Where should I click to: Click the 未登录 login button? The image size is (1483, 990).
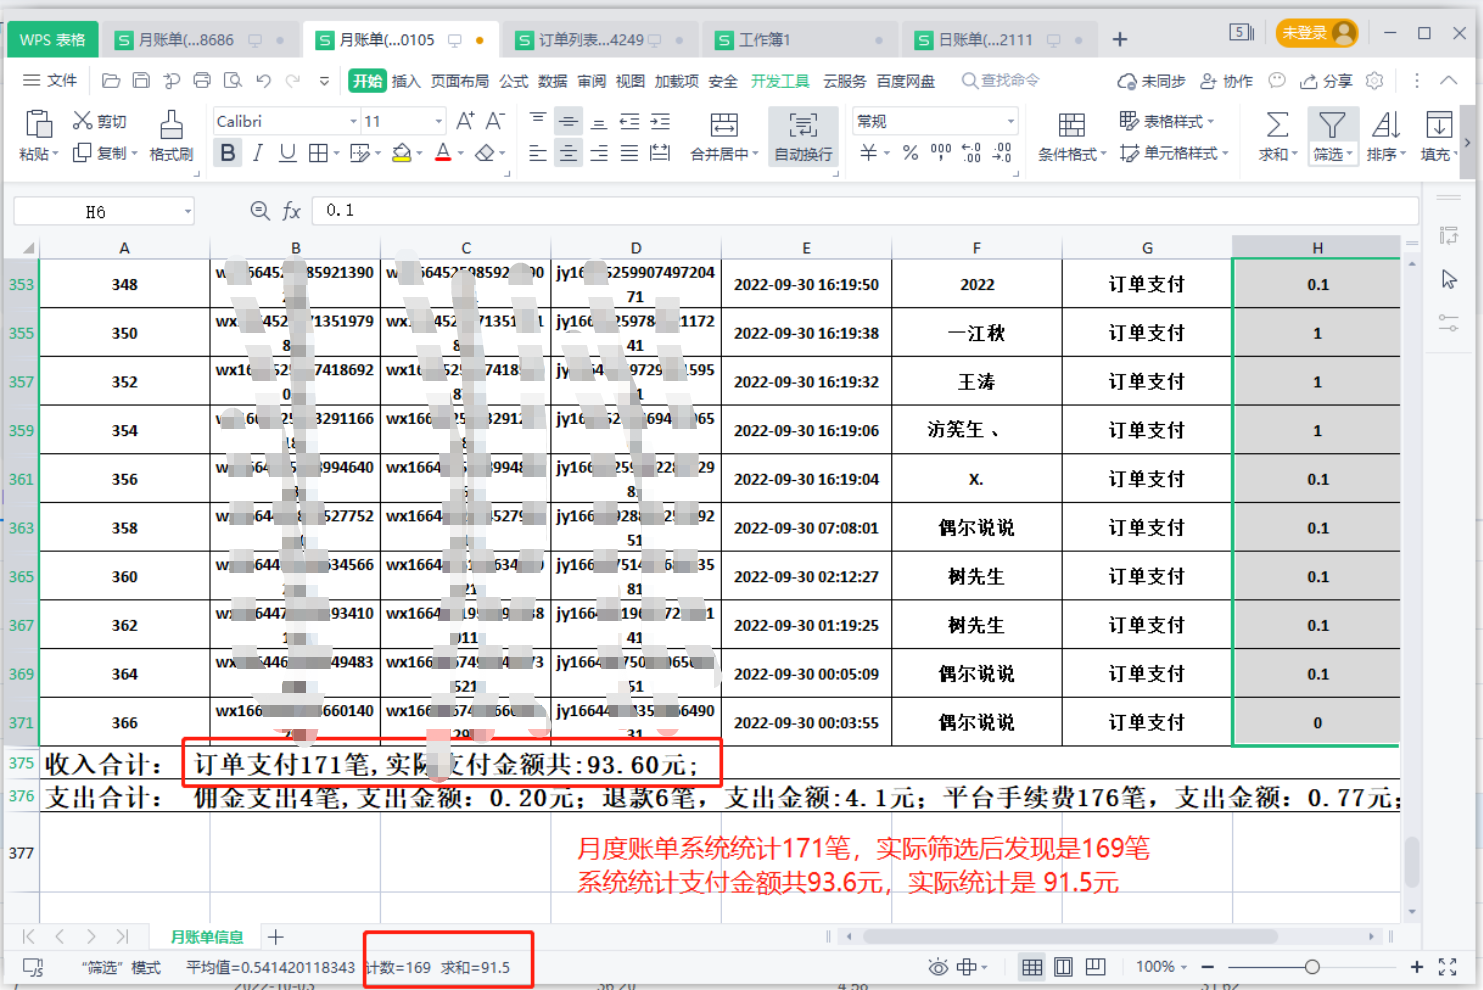tap(1317, 33)
